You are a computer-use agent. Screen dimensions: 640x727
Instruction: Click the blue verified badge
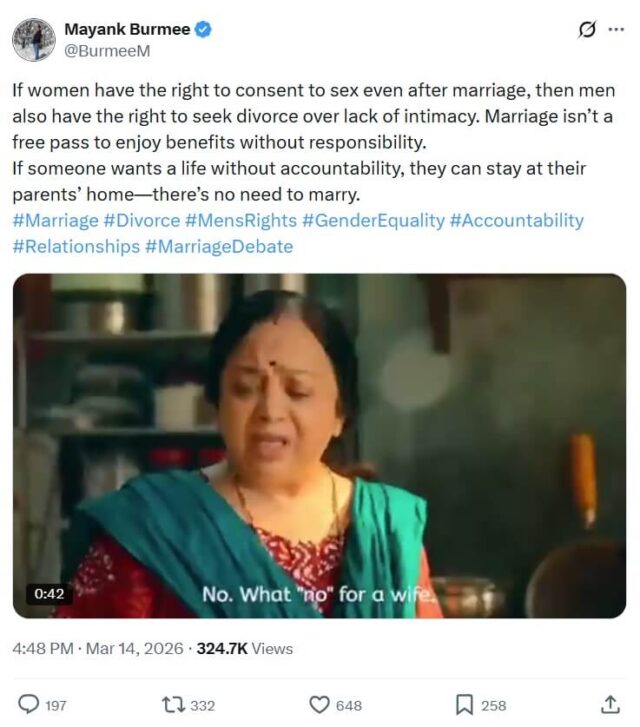(203, 30)
